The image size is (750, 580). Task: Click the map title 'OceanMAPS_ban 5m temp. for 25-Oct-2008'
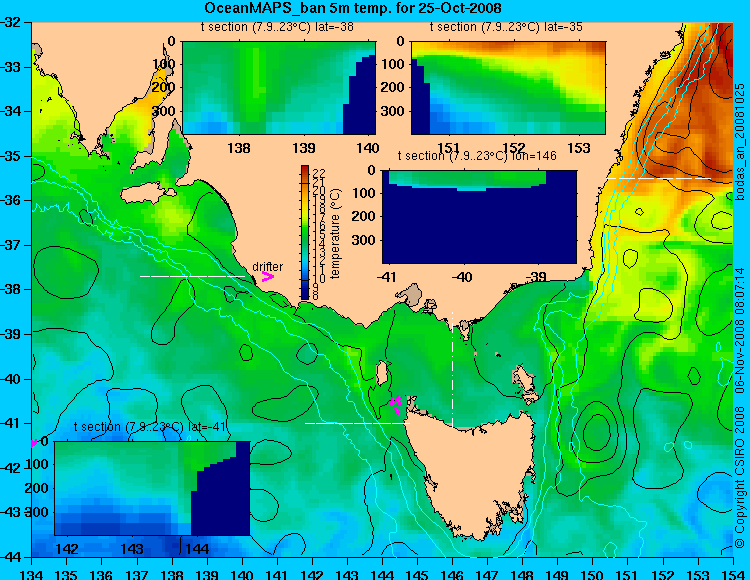tap(353, 8)
